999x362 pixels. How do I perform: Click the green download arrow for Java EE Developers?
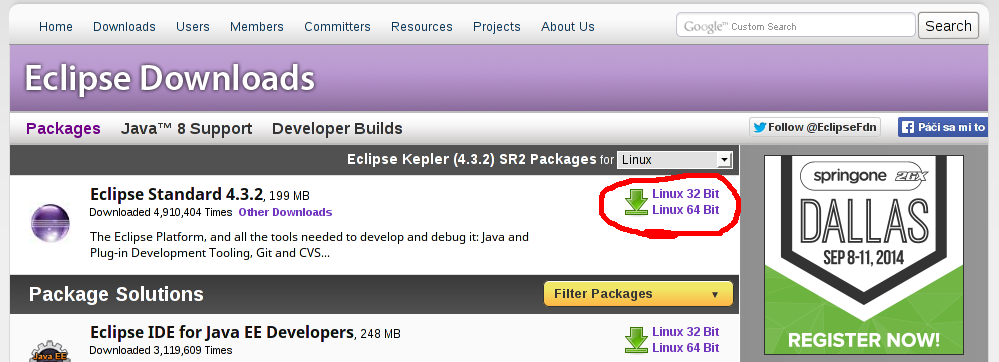[636, 340]
